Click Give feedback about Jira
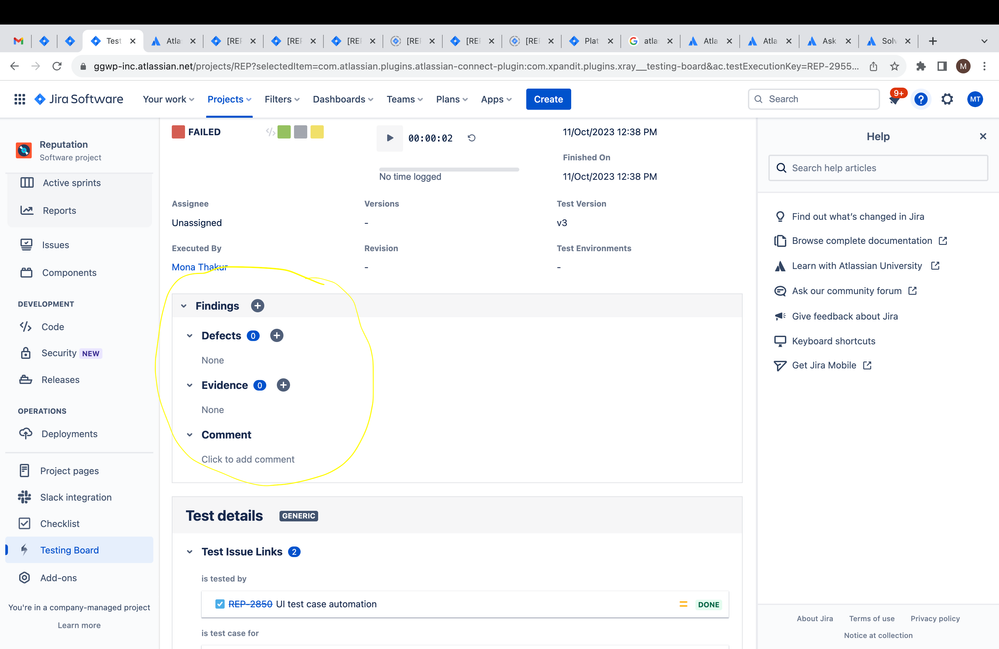The width and height of the screenshot is (999, 649). [x=845, y=317]
